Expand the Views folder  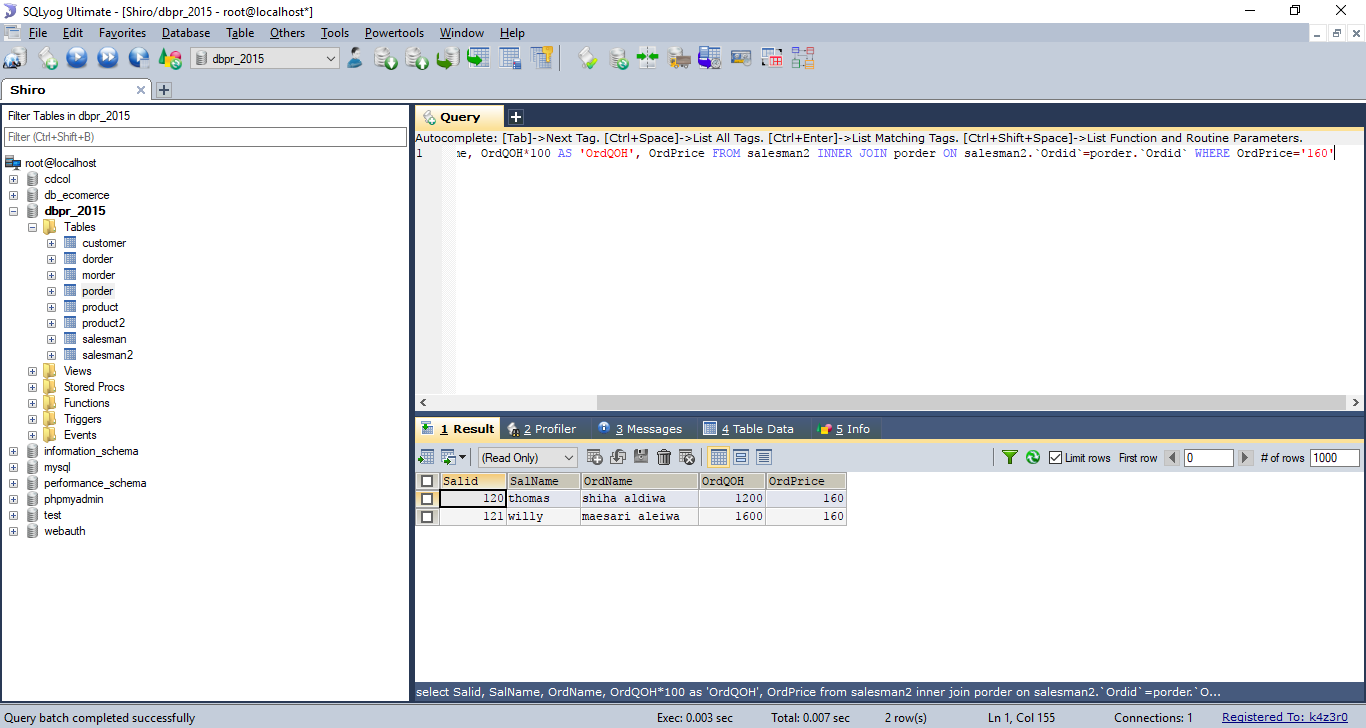click(x=32, y=371)
